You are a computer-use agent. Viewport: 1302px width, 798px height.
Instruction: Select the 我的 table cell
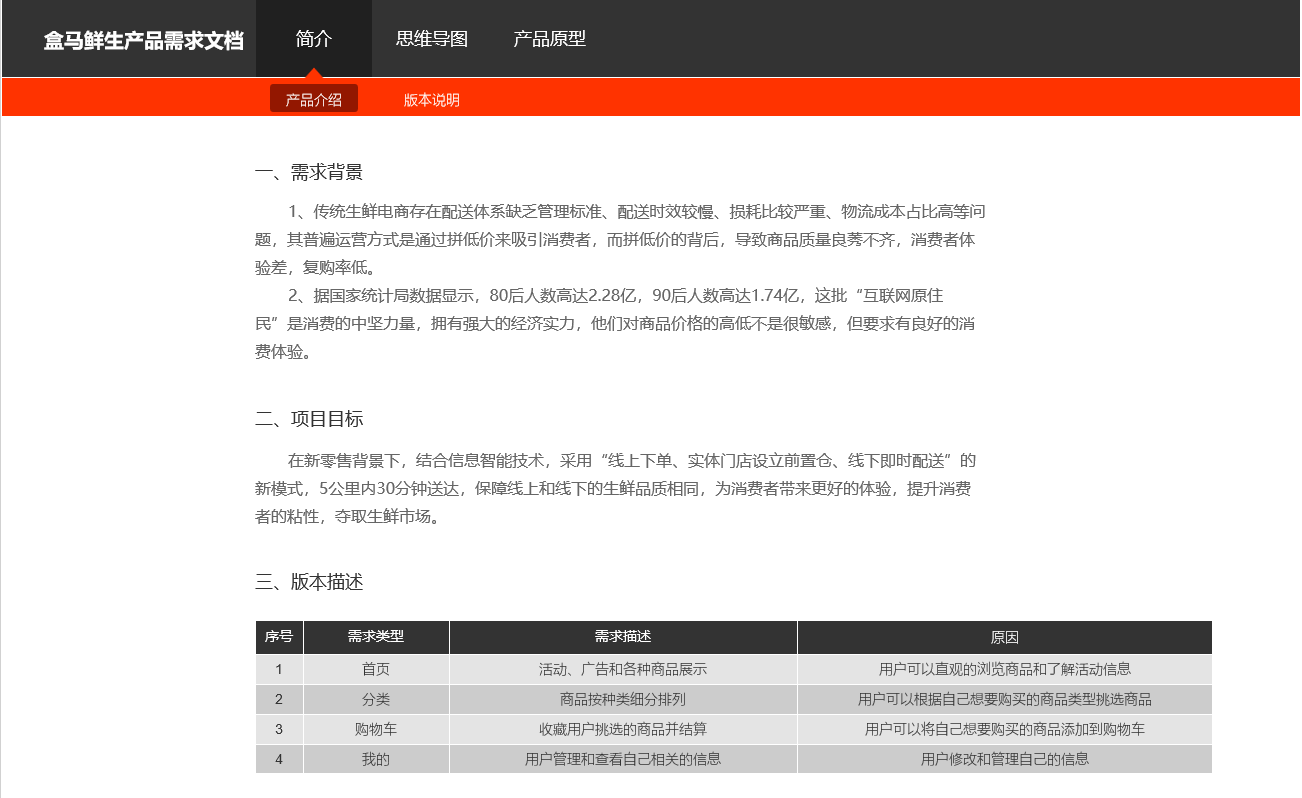[376, 759]
